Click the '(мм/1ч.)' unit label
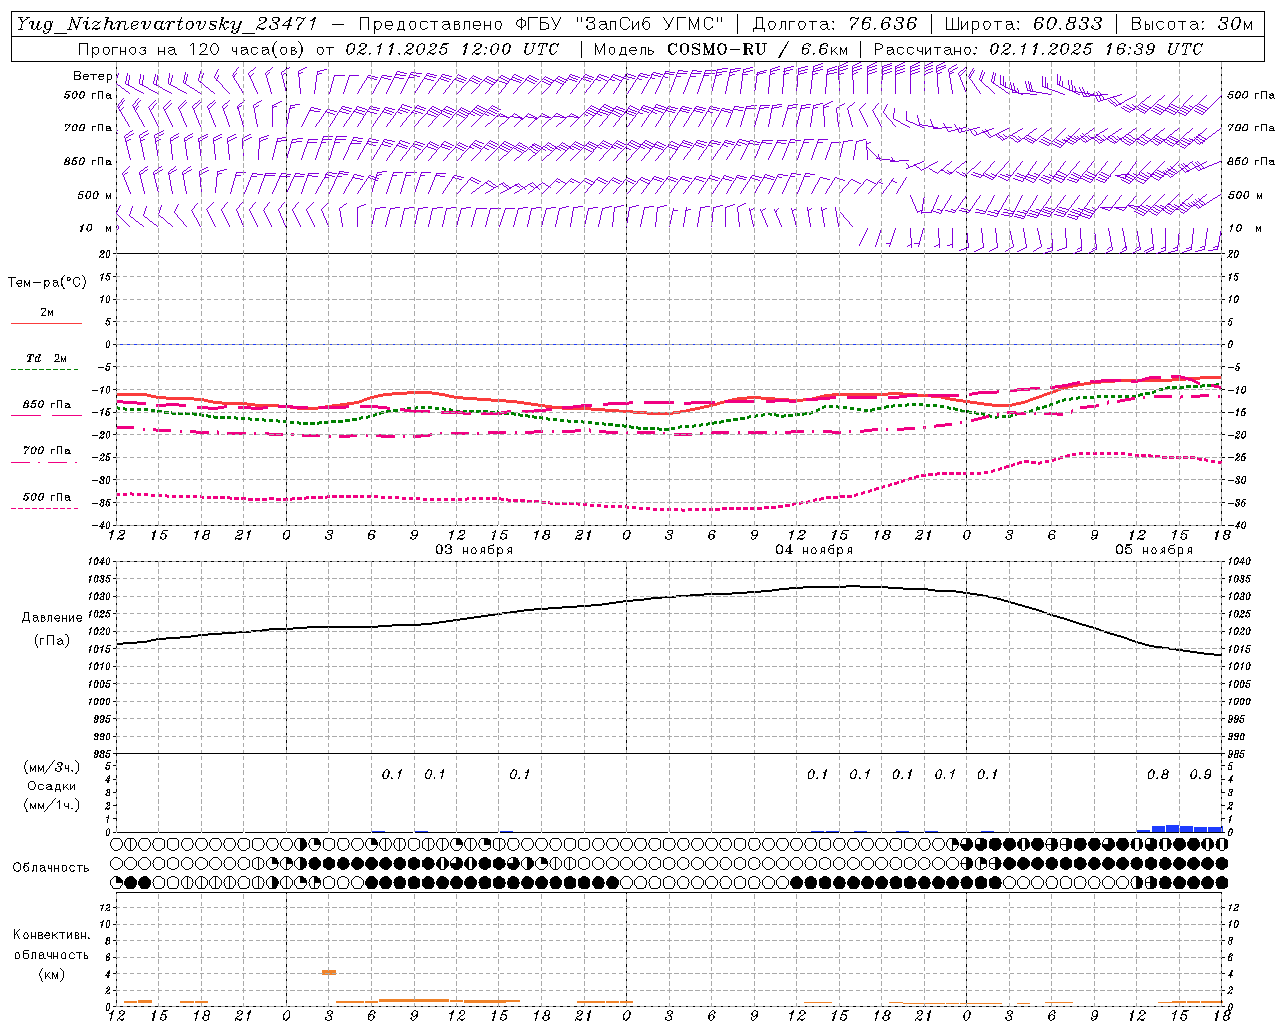Image resolution: width=1280 pixels, height=1024 pixels. pyautogui.click(x=51, y=805)
